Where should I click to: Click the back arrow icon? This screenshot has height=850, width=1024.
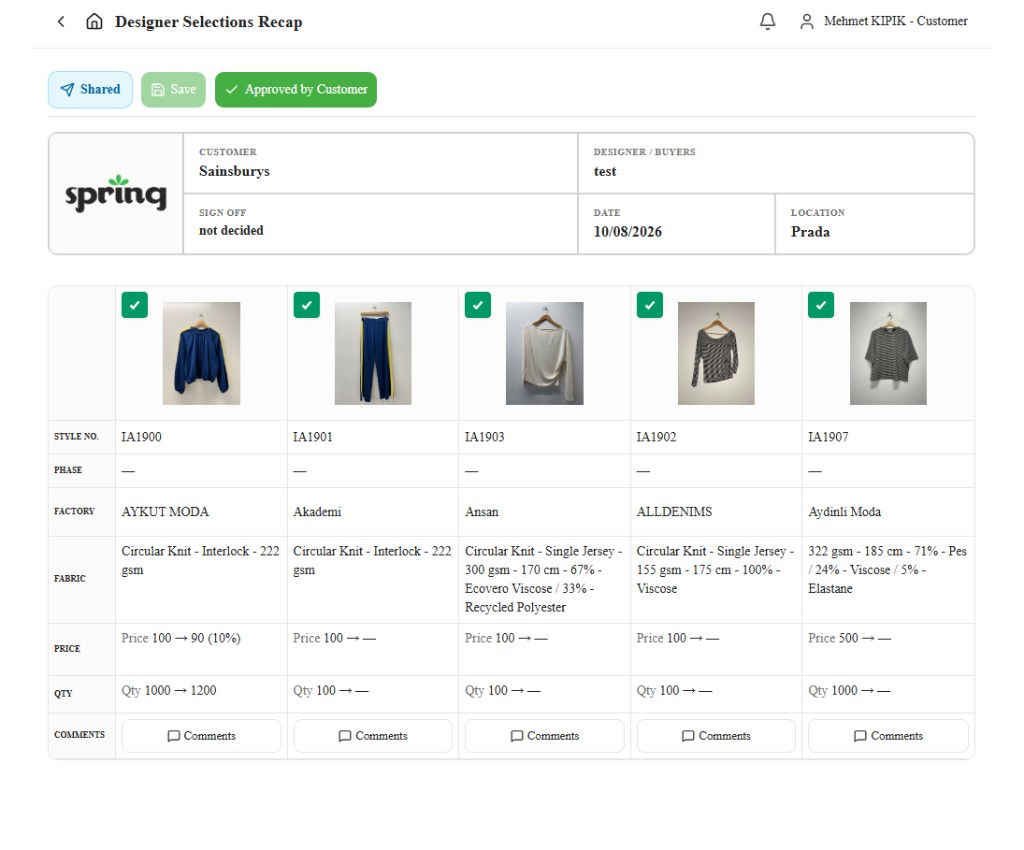(x=61, y=22)
